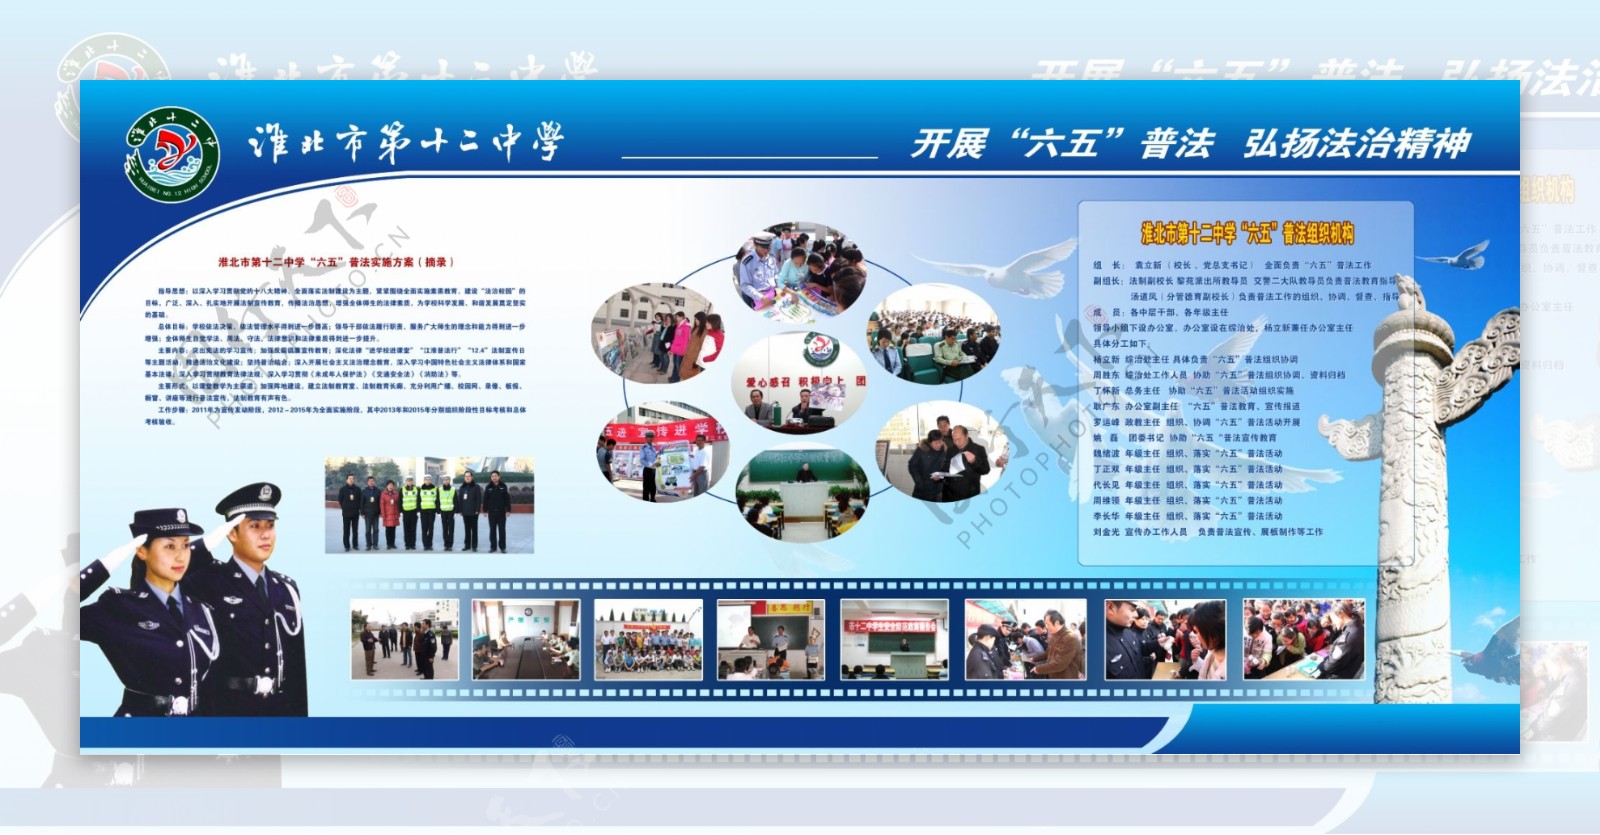Select the 代长见 年级主任 row
Image resolution: width=1600 pixels, height=835 pixels.
pos(1187,485)
